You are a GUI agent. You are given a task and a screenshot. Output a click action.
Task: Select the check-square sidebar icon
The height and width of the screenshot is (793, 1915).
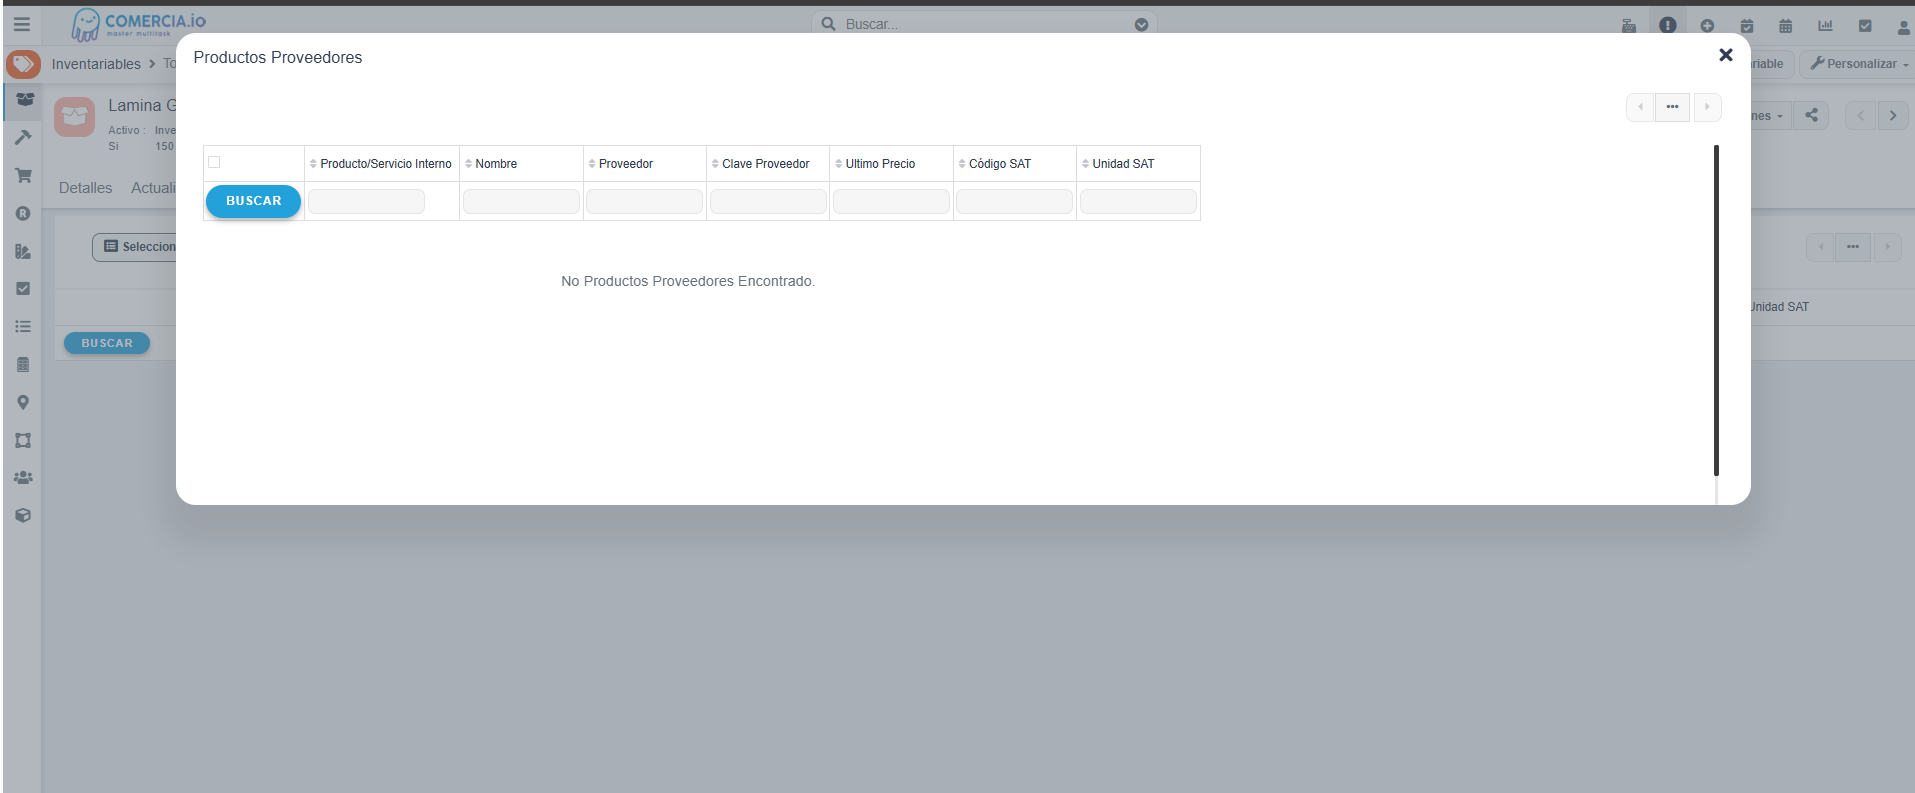[x=23, y=288]
